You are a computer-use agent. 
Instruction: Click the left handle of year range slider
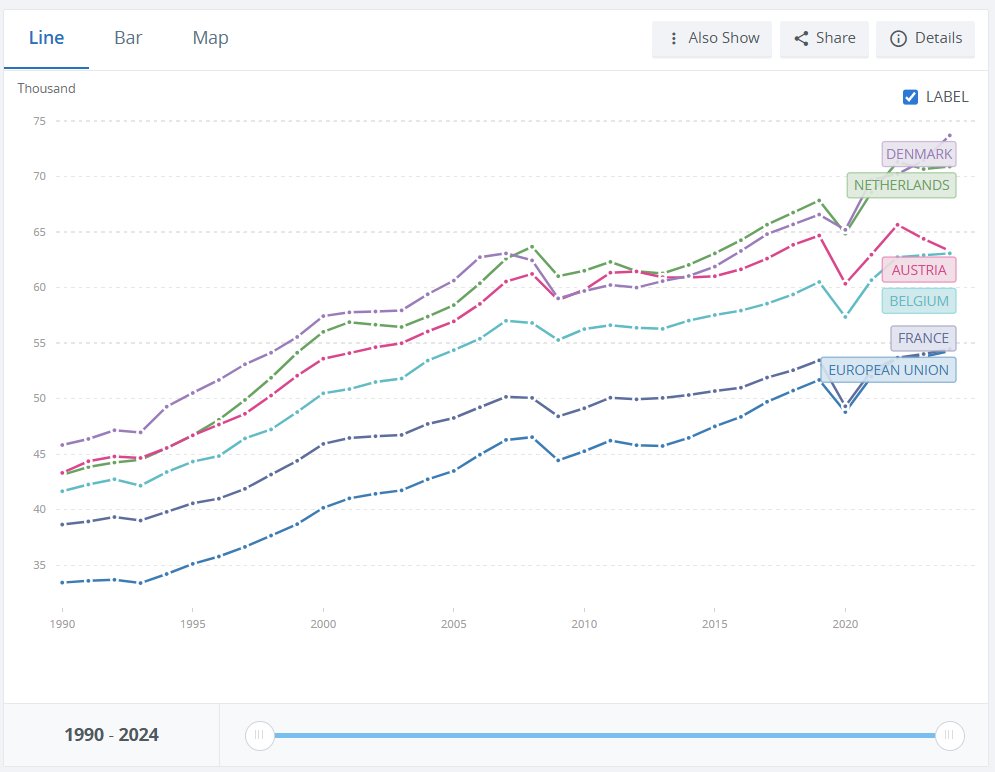click(260, 735)
